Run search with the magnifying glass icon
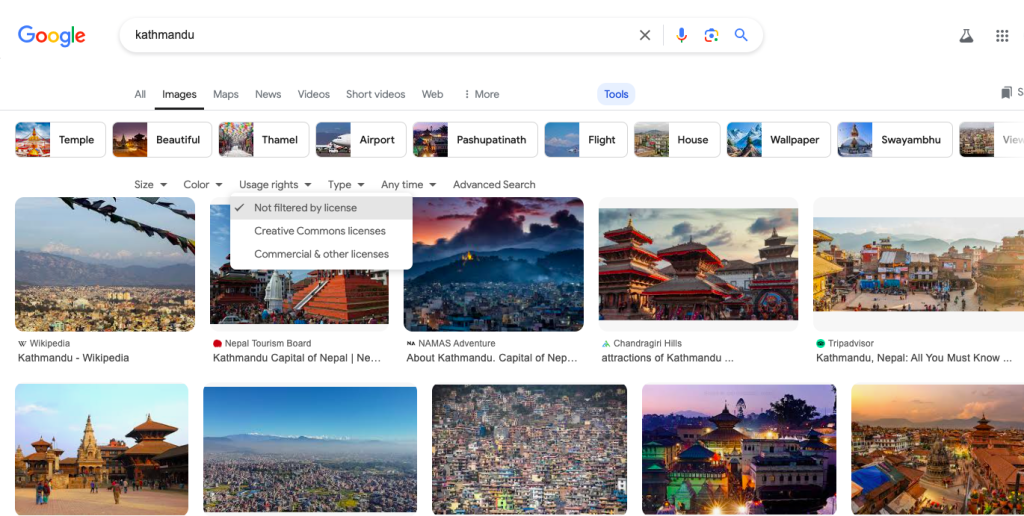Viewport: 1024px width, 516px height. pos(741,35)
